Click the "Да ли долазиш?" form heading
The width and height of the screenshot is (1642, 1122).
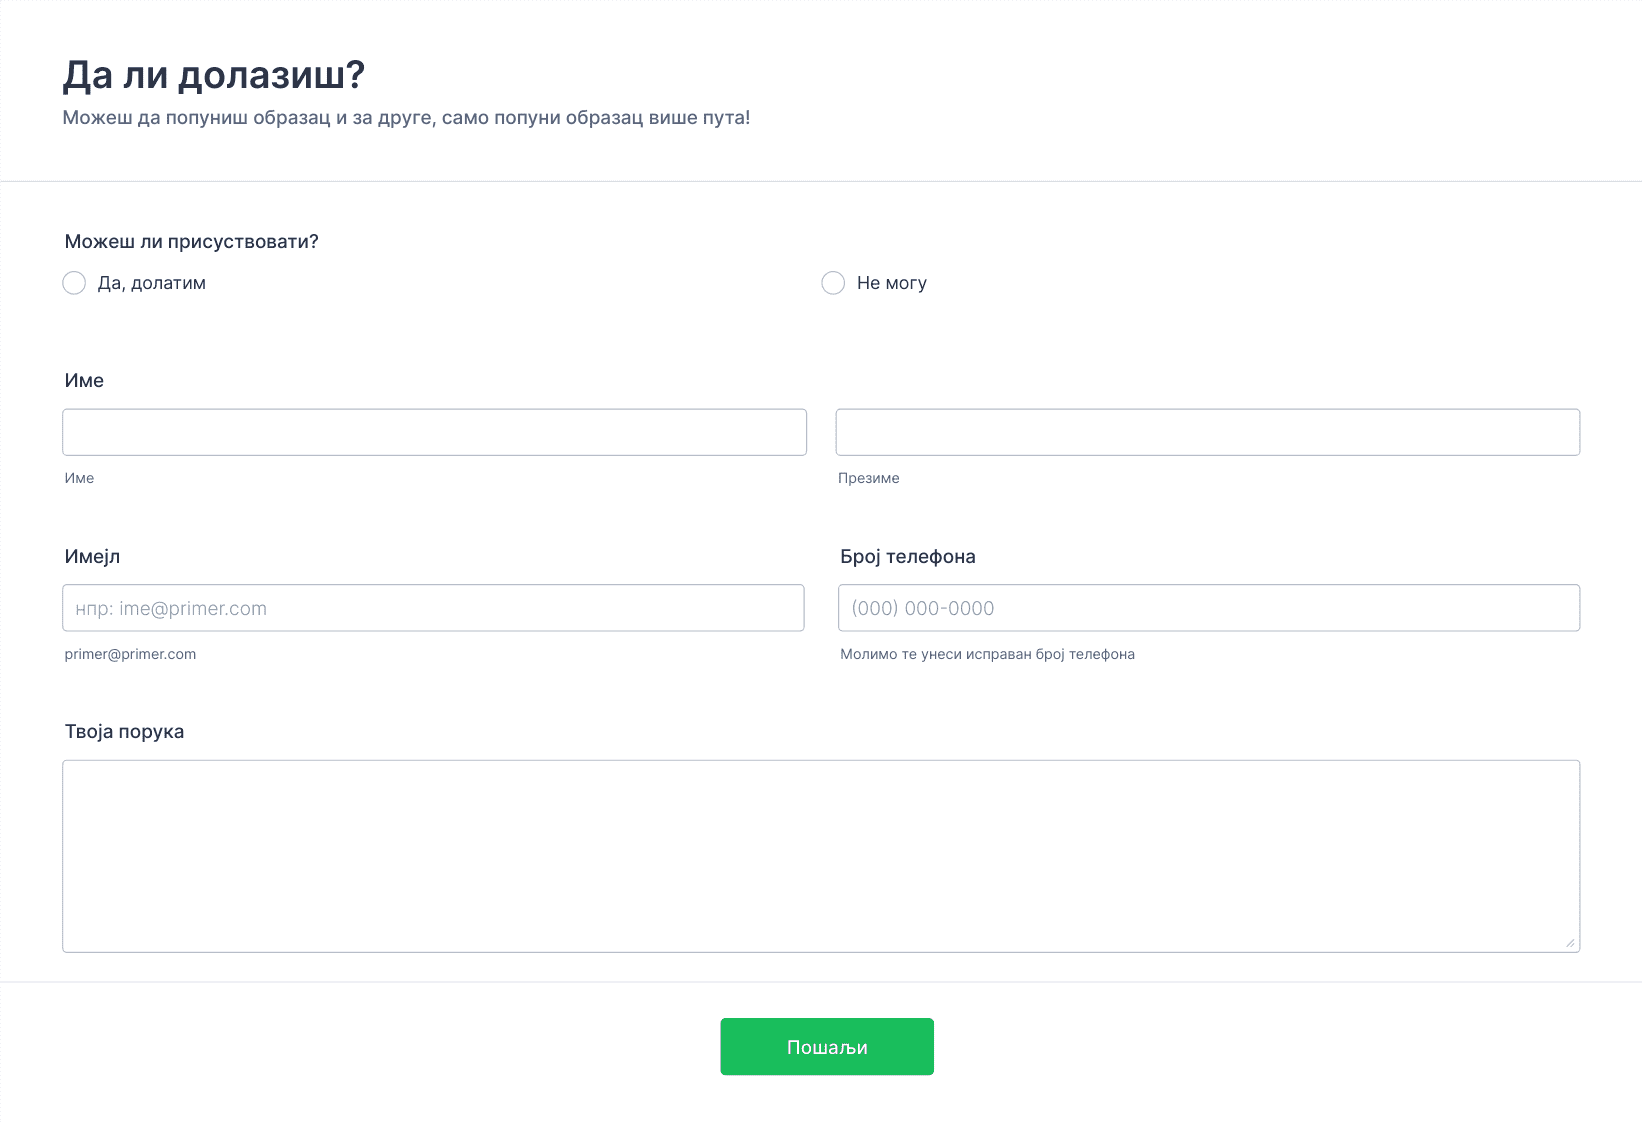(x=214, y=75)
